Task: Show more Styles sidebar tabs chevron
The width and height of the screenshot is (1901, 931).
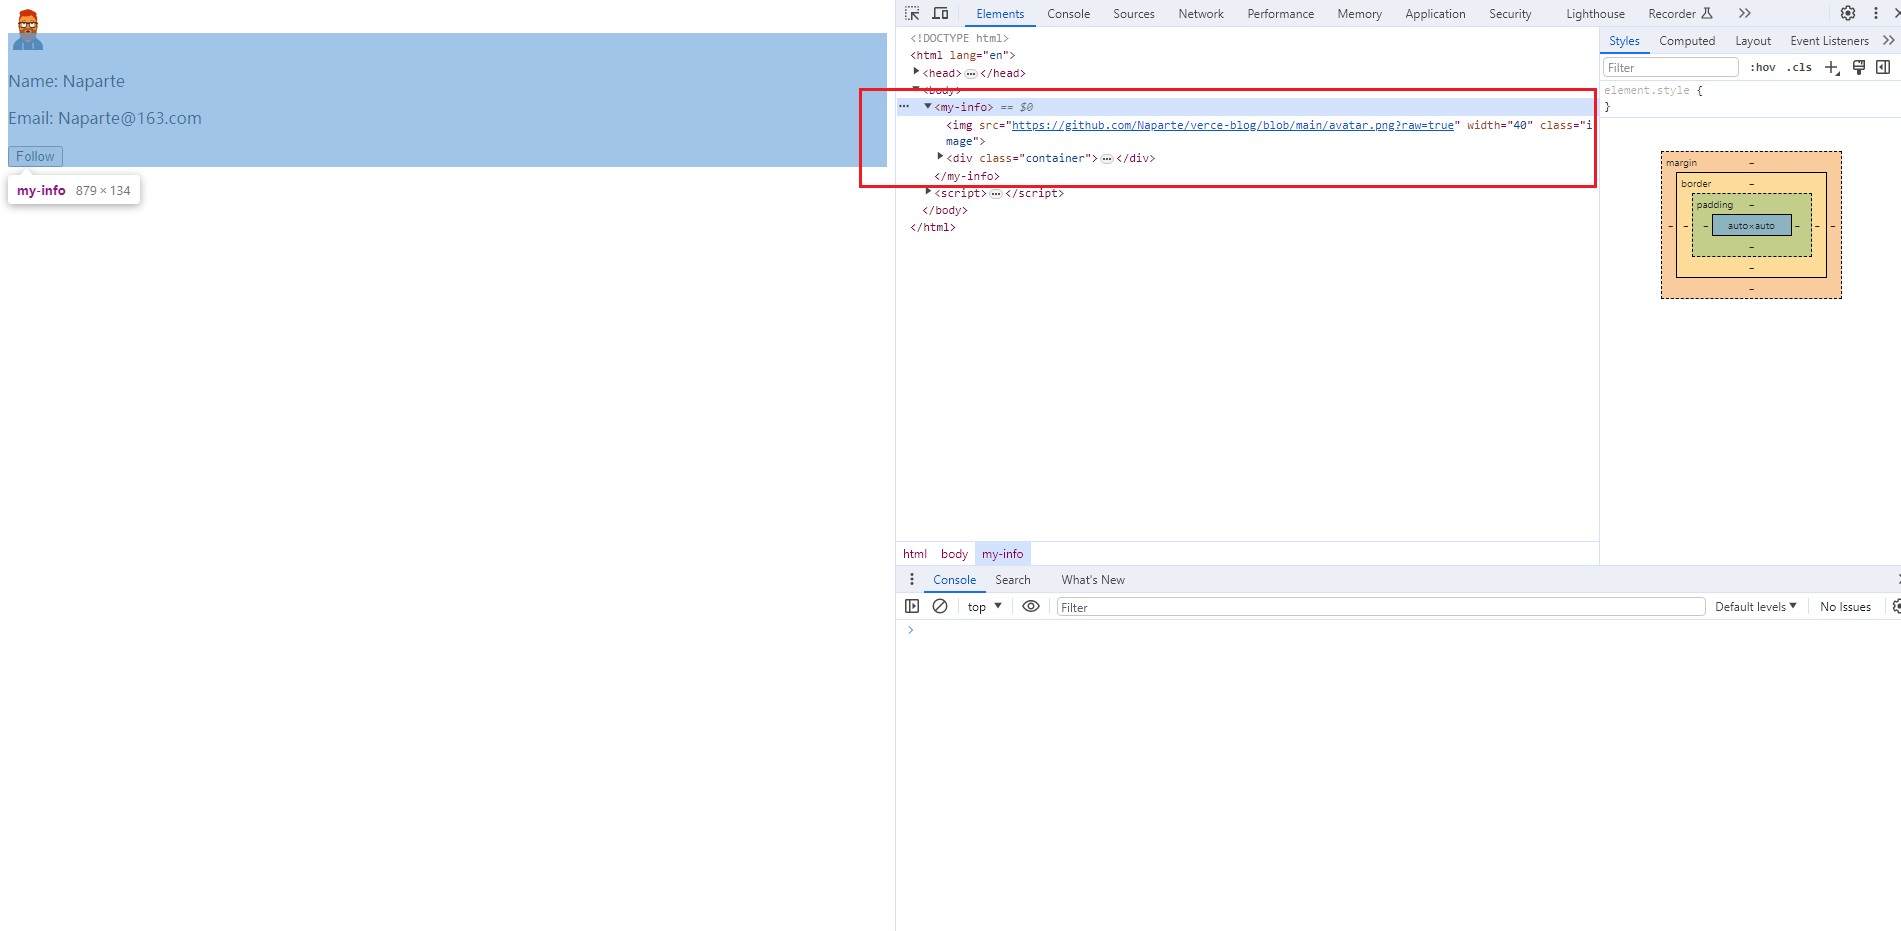Action: (x=1888, y=40)
